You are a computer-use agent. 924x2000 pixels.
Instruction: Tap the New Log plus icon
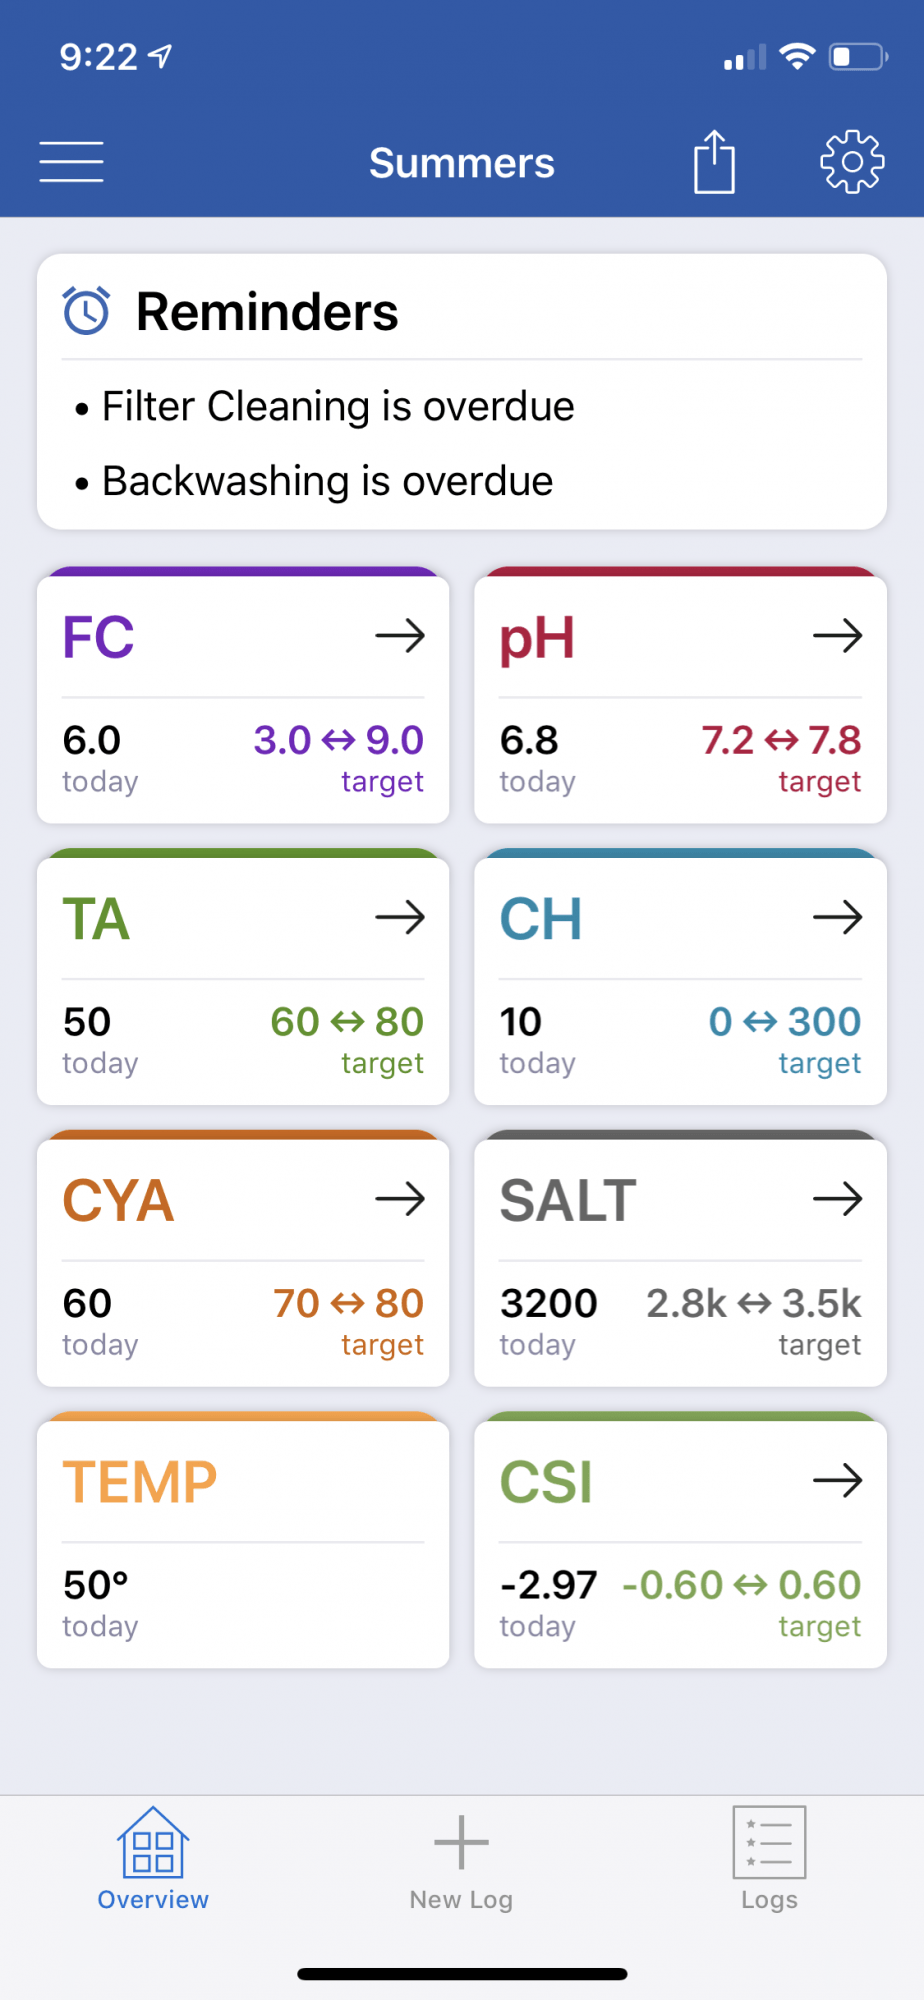tap(461, 1842)
